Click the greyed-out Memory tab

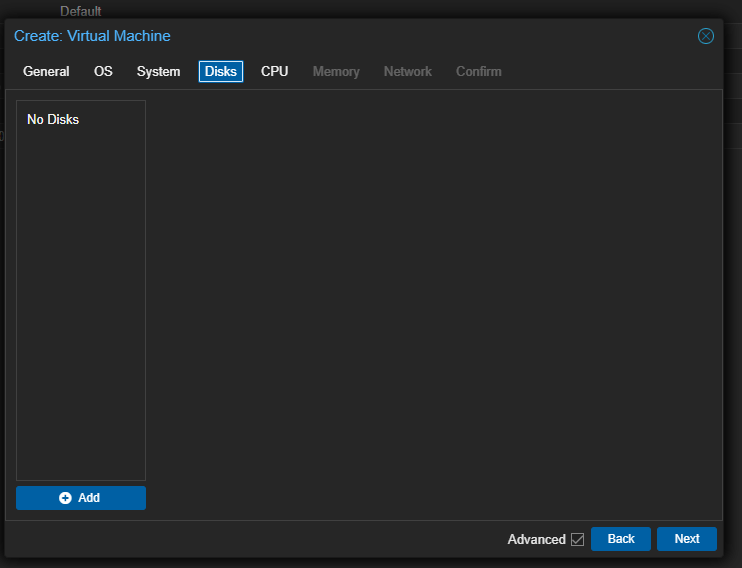coord(336,72)
